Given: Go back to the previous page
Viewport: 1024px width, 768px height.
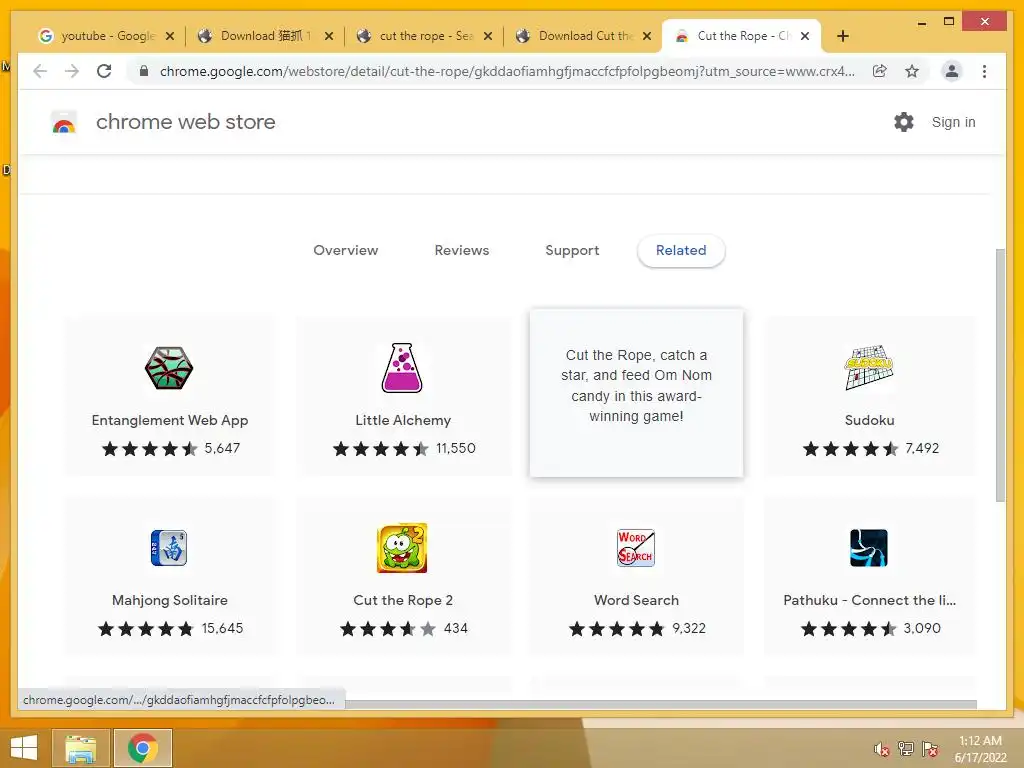Looking at the screenshot, I should (x=40, y=71).
